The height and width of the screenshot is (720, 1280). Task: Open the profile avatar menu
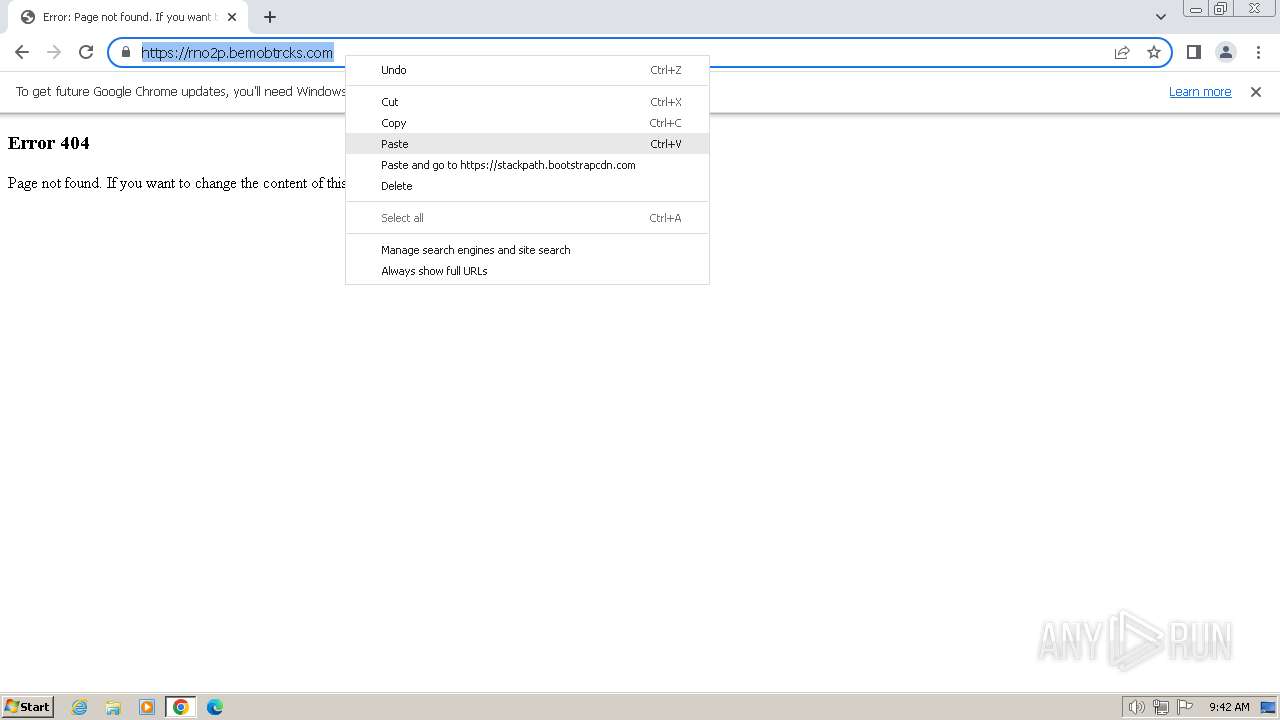[1225, 52]
